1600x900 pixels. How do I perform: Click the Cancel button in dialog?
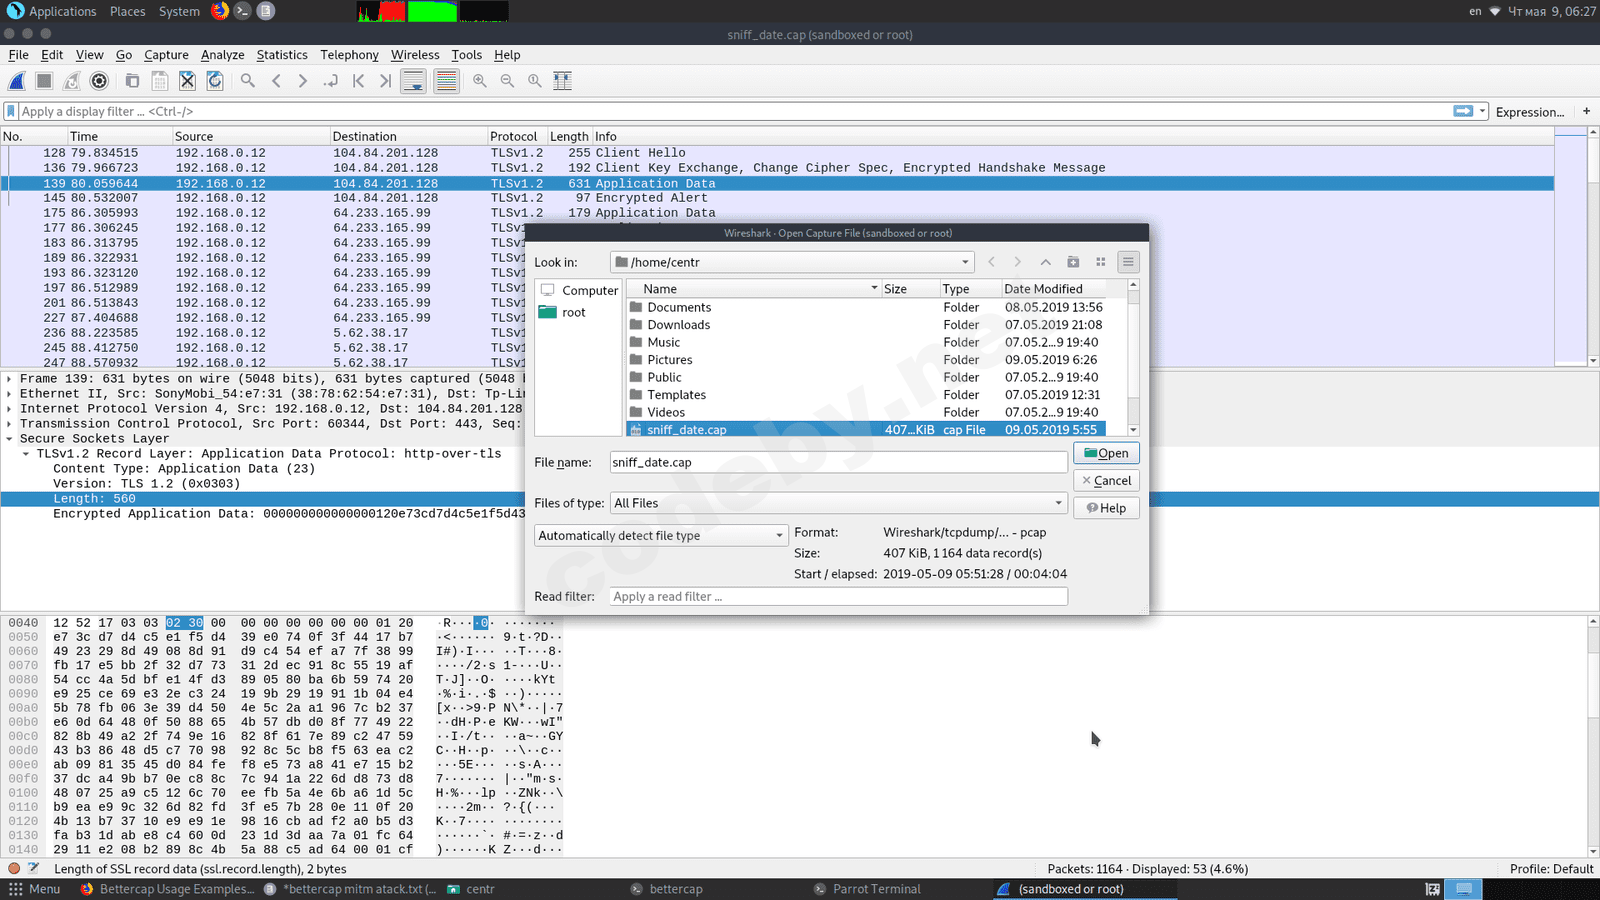click(1106, 481)
